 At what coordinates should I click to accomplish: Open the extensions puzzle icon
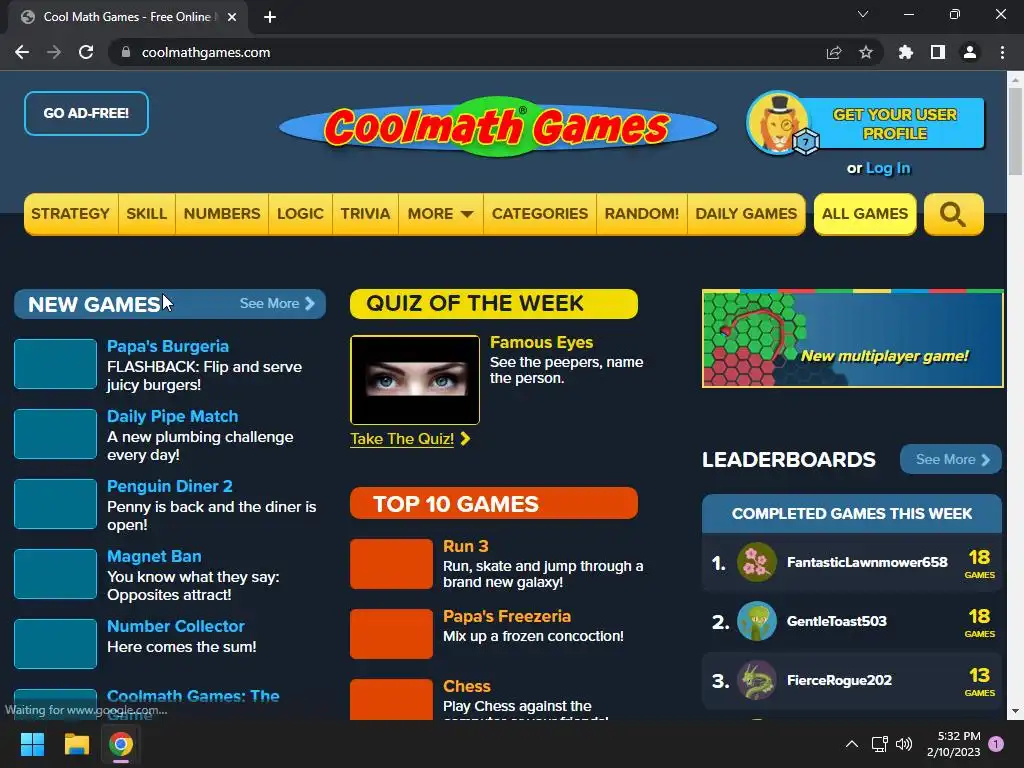point(905,52)
